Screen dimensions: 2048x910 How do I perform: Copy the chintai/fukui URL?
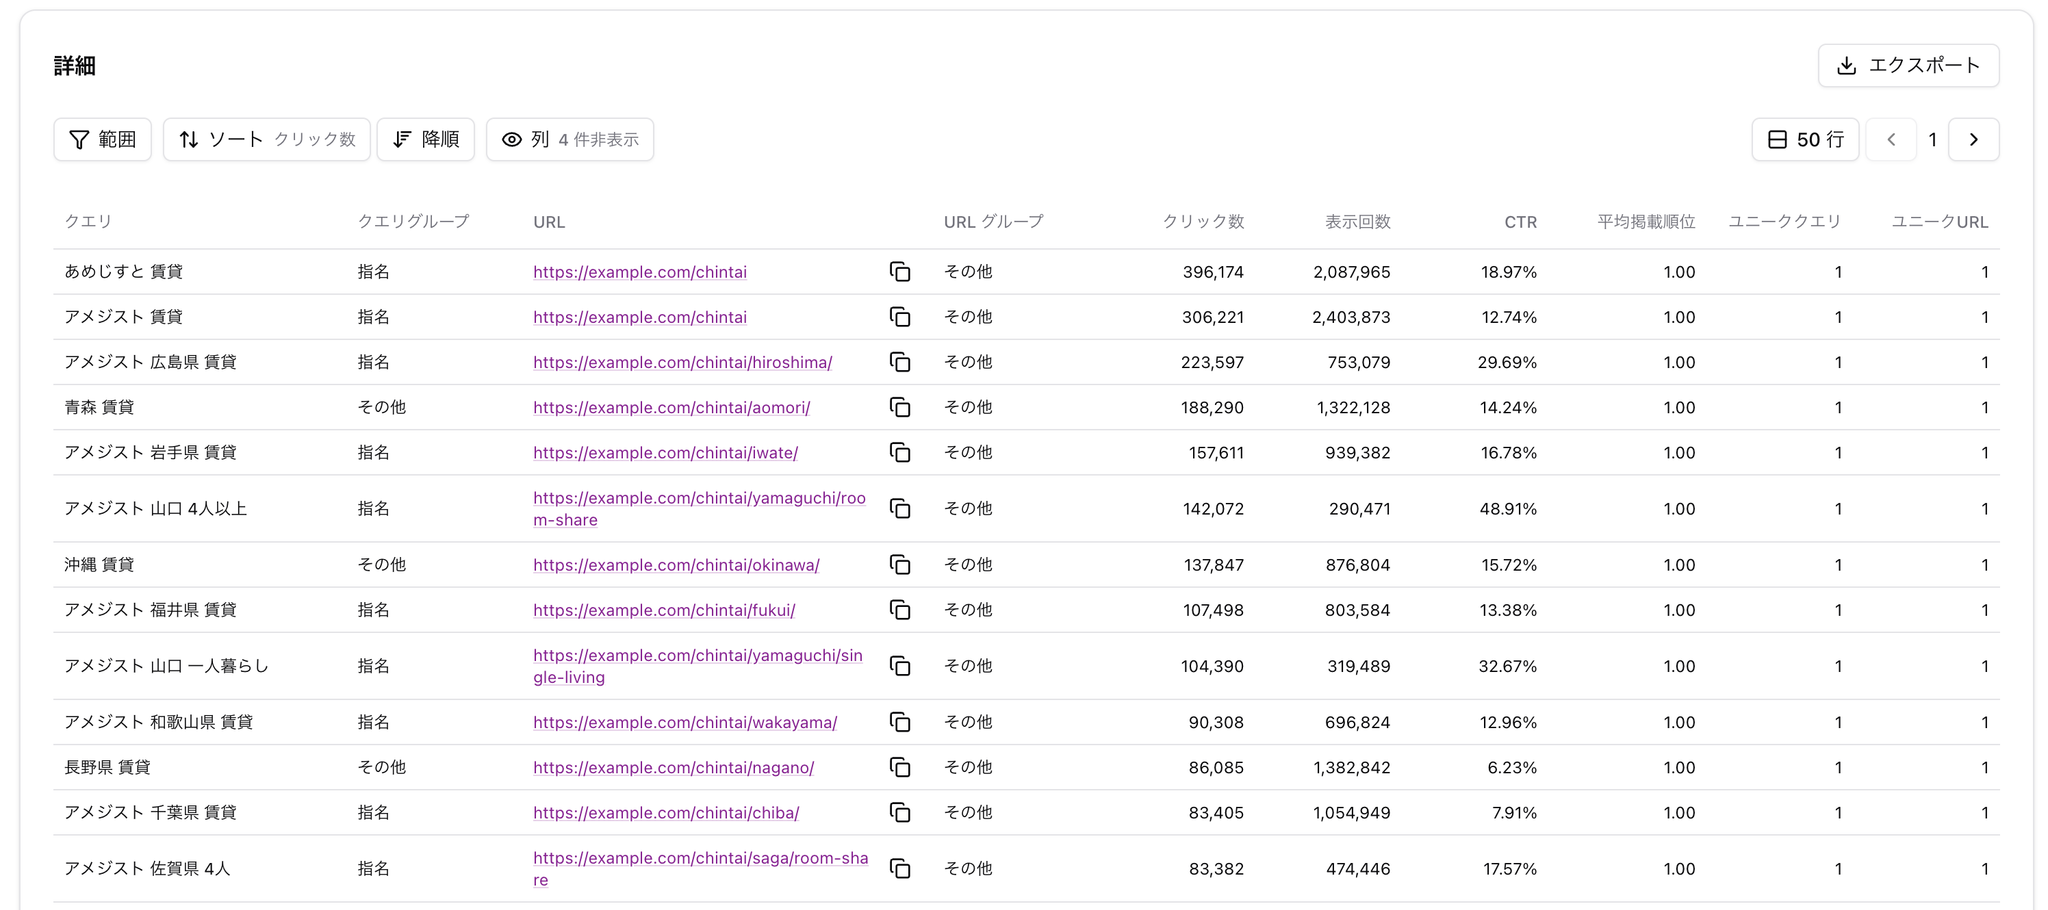[900, 610]
